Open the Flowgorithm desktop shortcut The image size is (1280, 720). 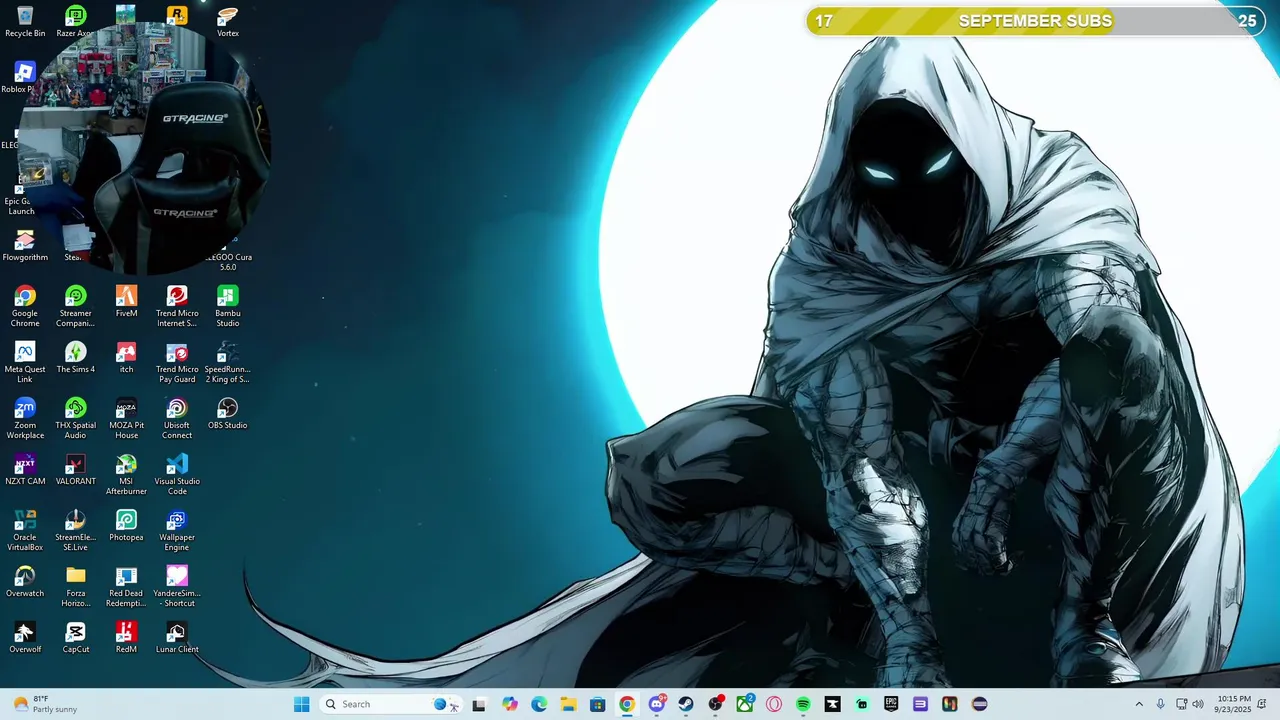tap(25, 245)
